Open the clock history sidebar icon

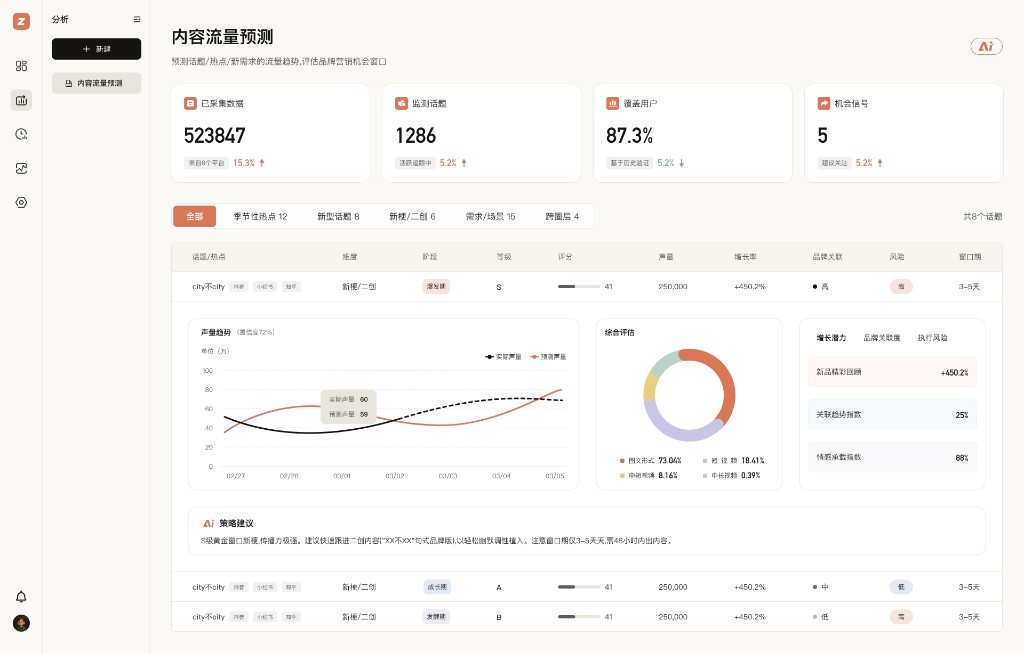(21, 134)
